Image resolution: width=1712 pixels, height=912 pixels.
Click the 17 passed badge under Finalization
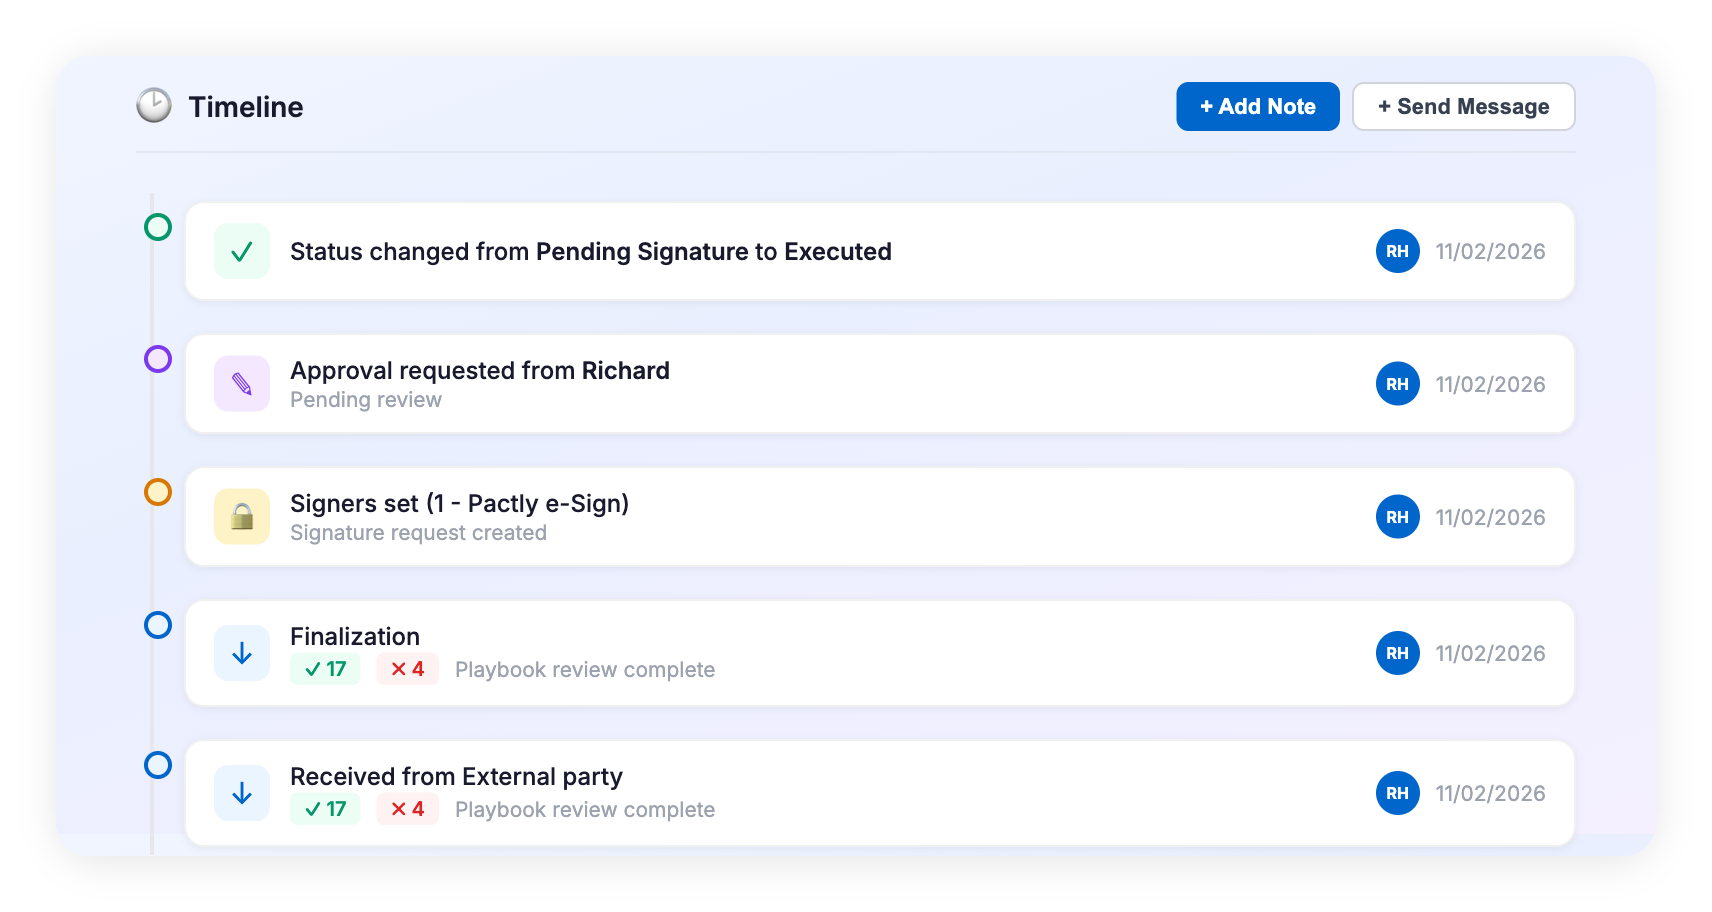[x=325, y=669]
